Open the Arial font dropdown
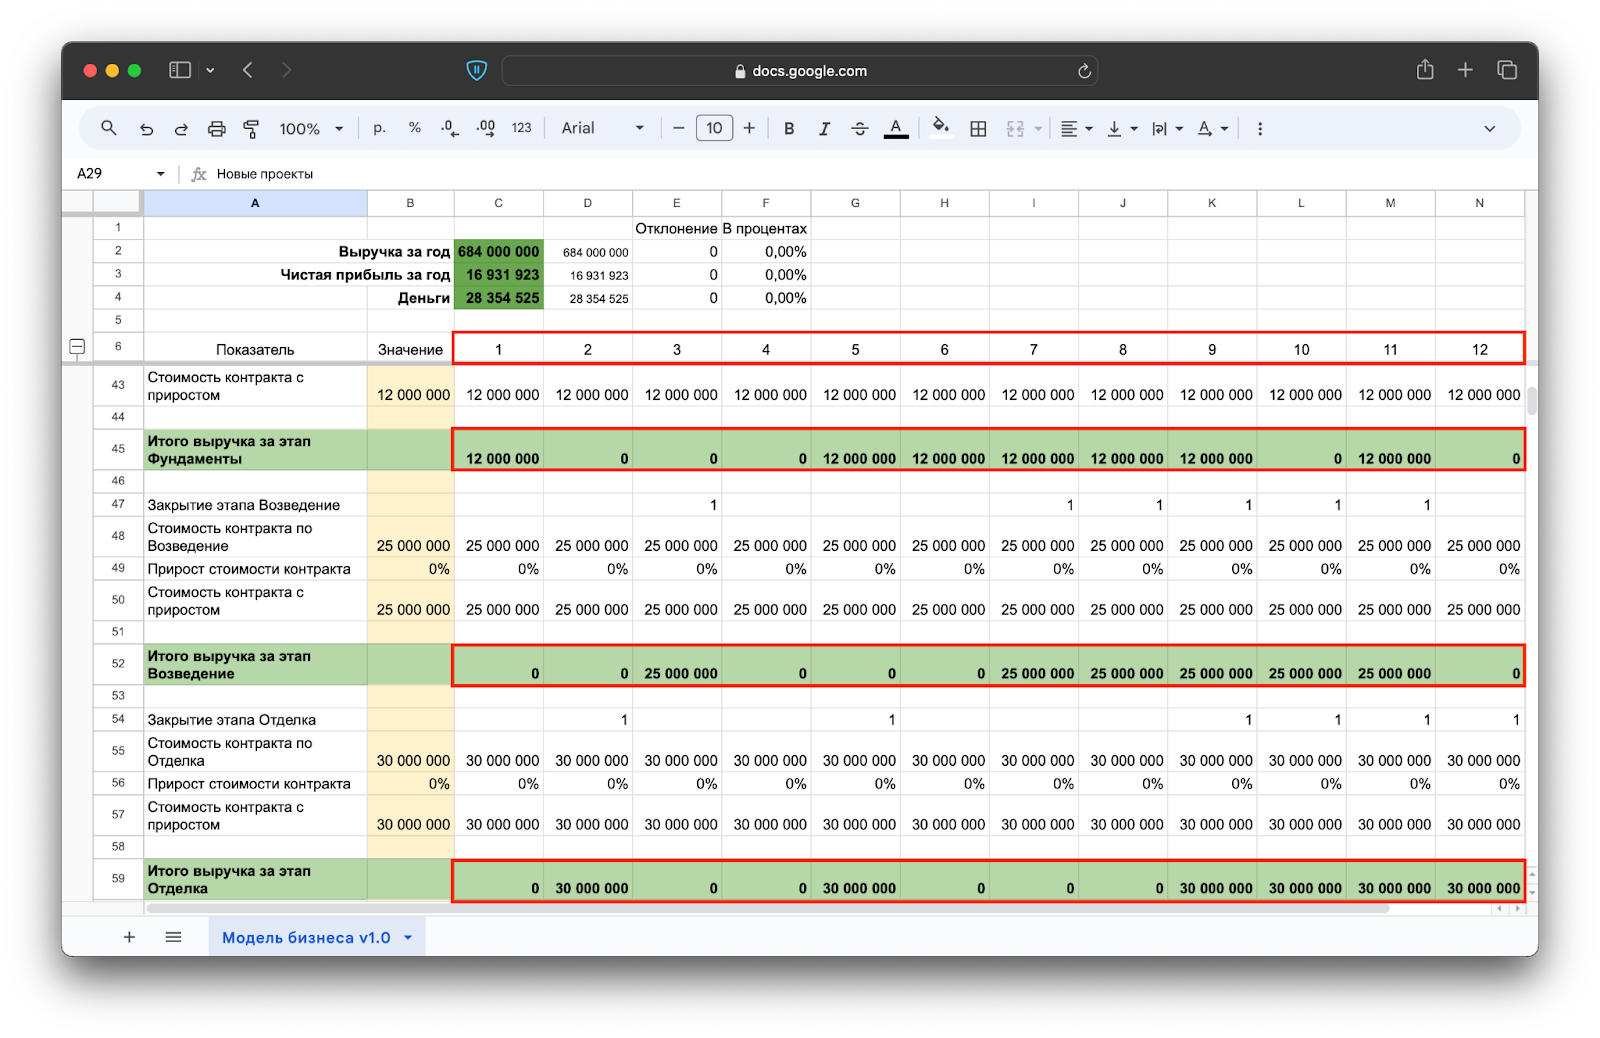 coord(602,128)
